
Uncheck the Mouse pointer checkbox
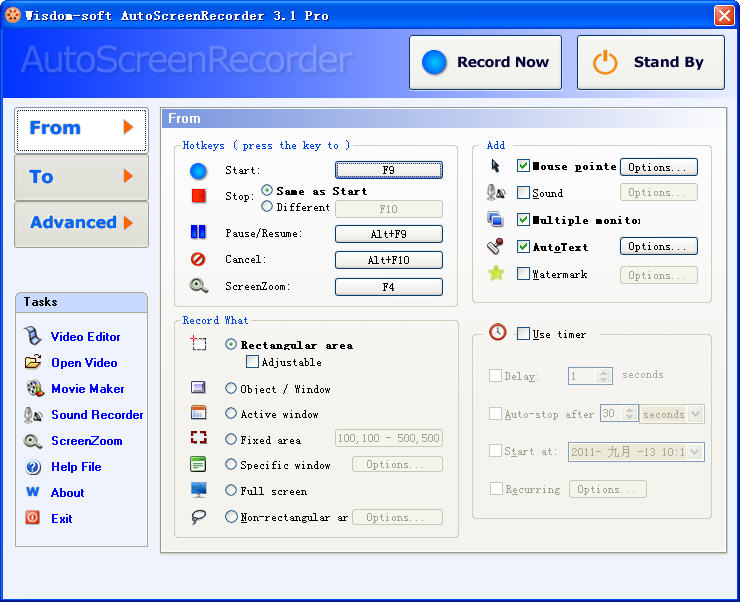click(x=523, y=166)
